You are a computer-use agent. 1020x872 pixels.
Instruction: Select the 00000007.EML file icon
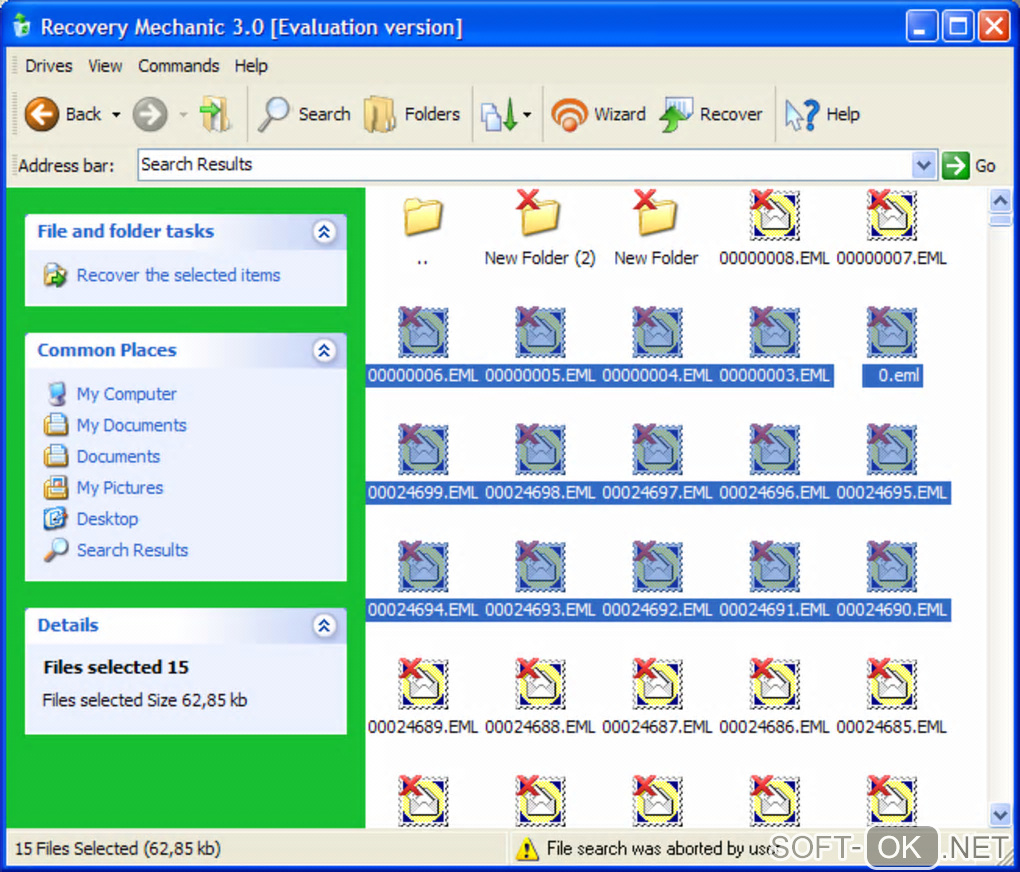(891, 215)
